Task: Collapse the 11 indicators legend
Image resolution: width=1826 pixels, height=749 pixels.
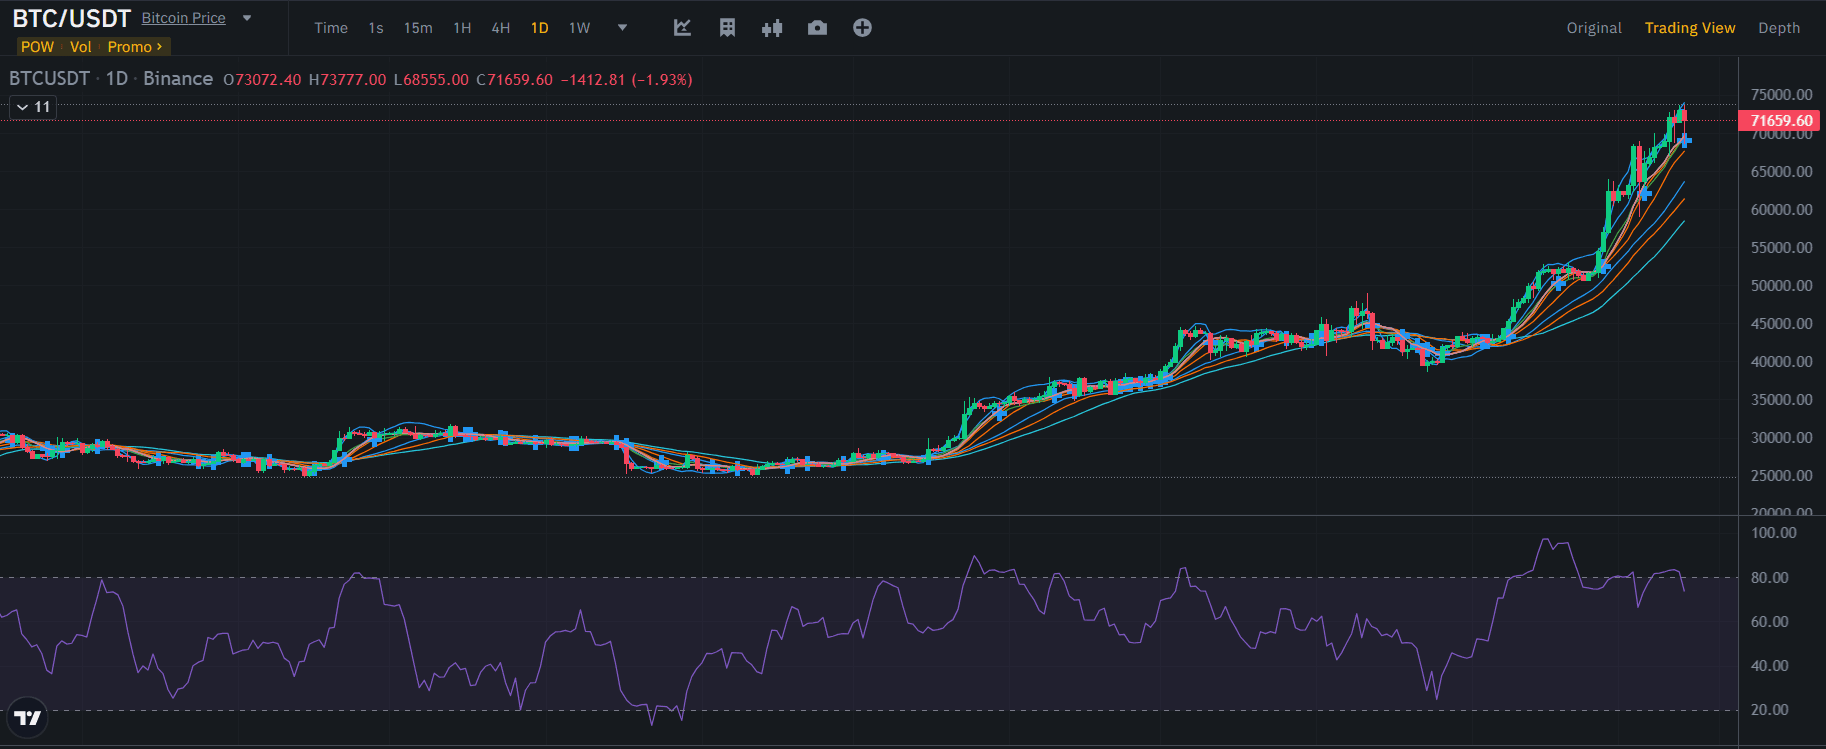Action: point(33,107)
